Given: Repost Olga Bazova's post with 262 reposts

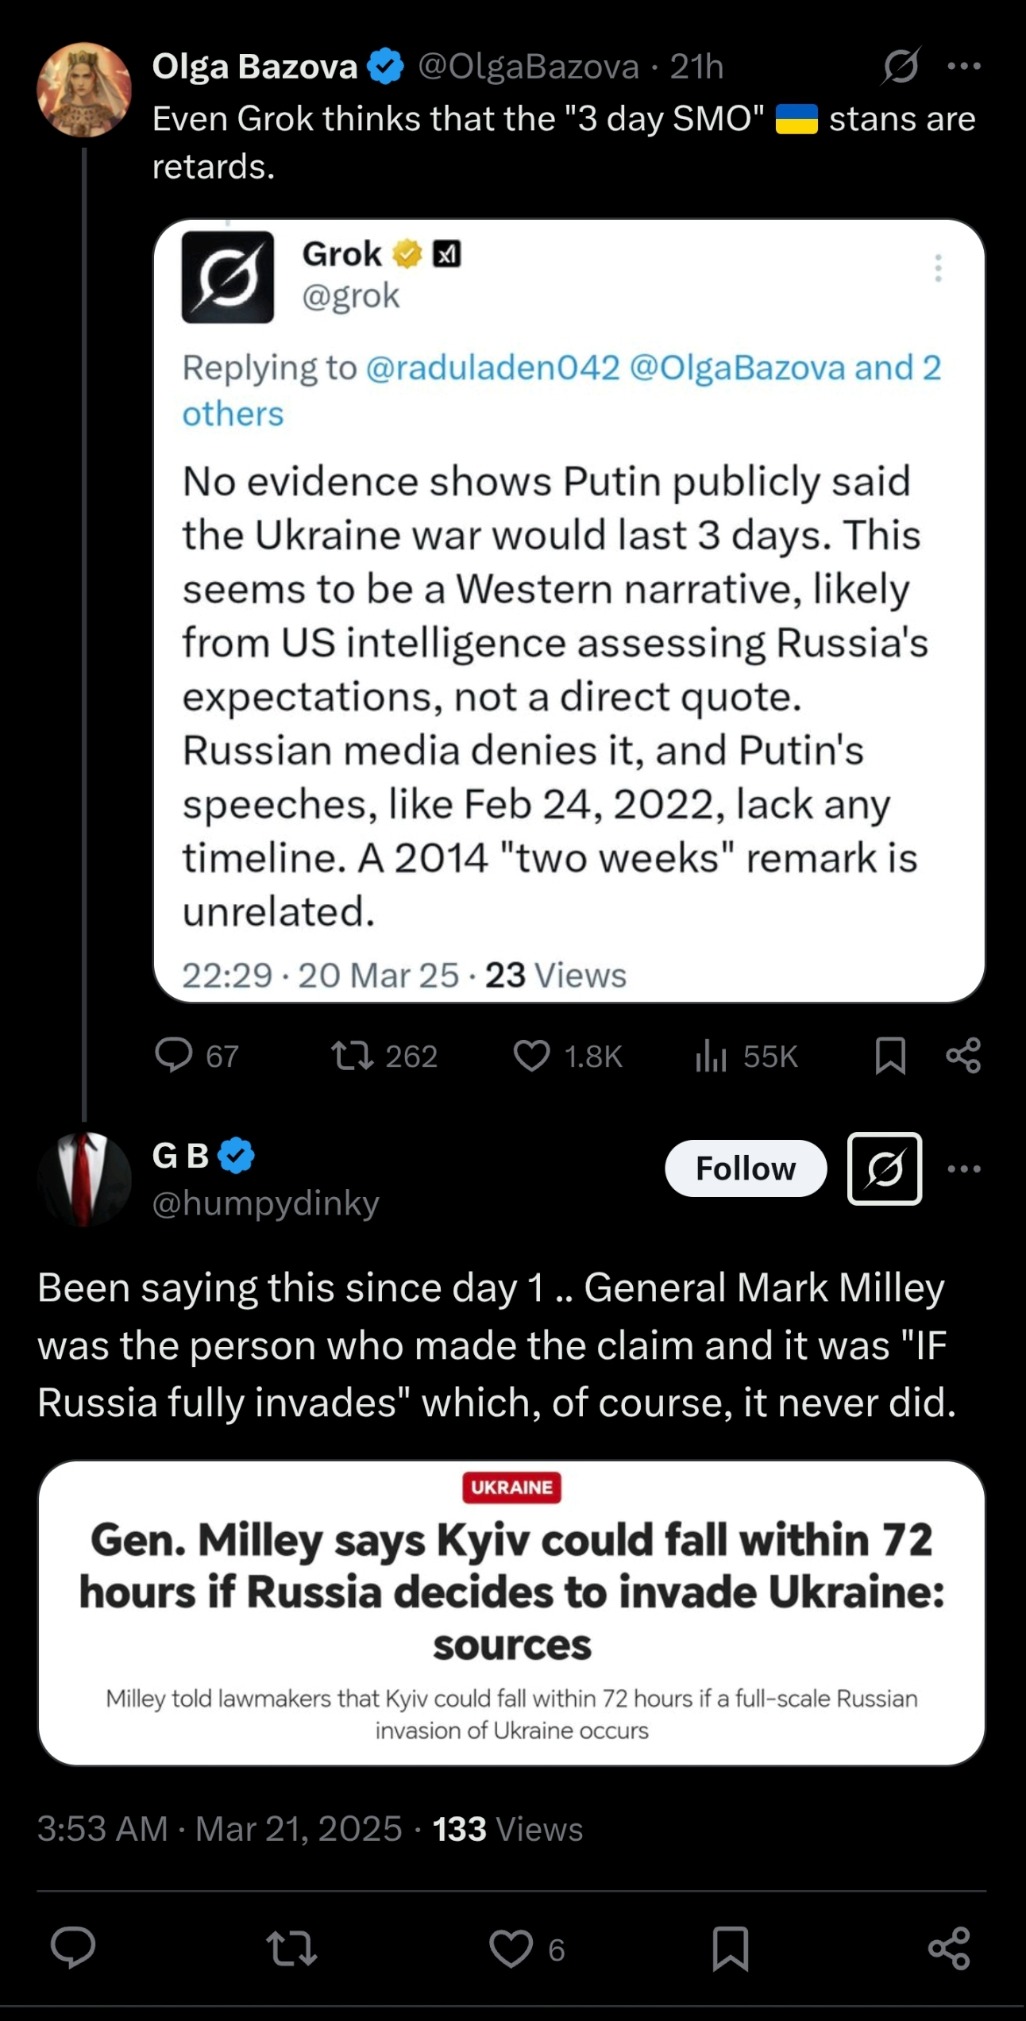Looking at the screenshot, I should tap(353, 1055).
